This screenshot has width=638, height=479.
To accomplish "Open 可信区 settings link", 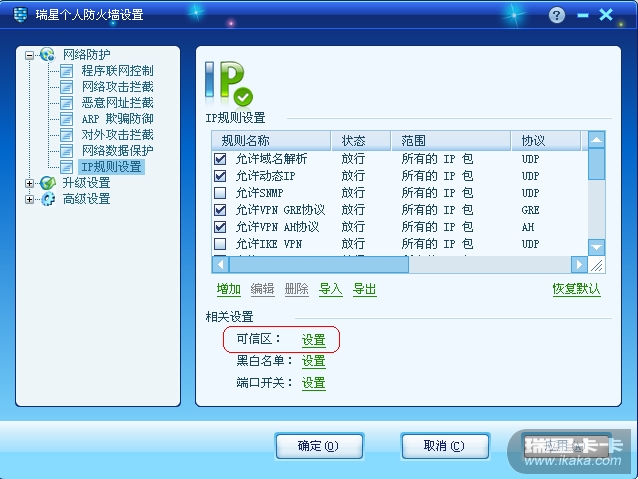I will click(x=313, y=339).
